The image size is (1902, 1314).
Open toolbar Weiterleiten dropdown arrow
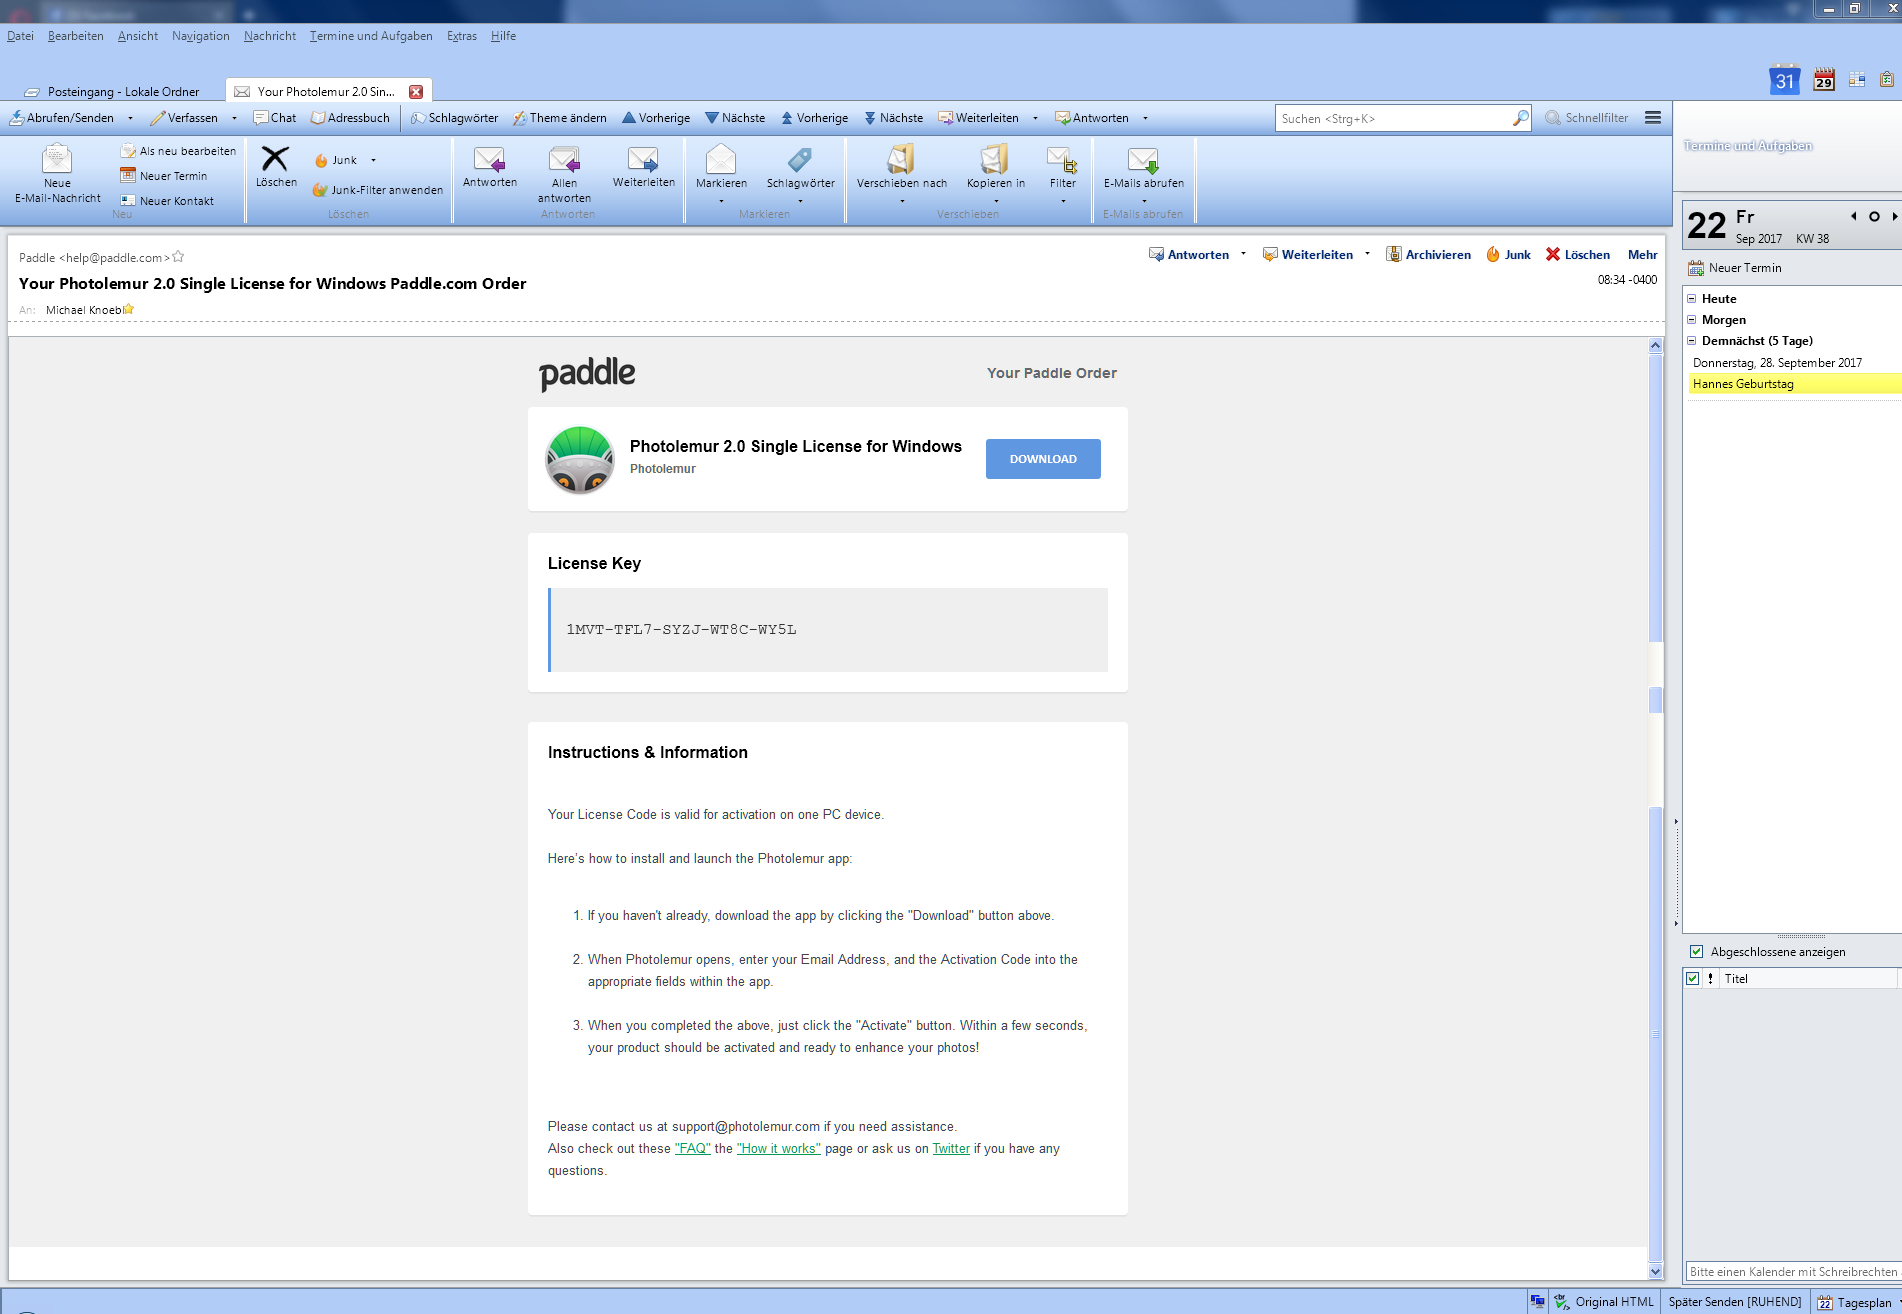tap(1035, 118)
